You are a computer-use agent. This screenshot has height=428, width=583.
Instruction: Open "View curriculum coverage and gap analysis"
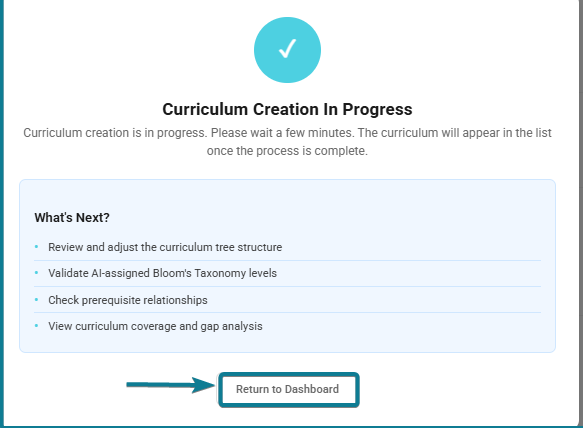pyautogui.click(x=155, y=326)
